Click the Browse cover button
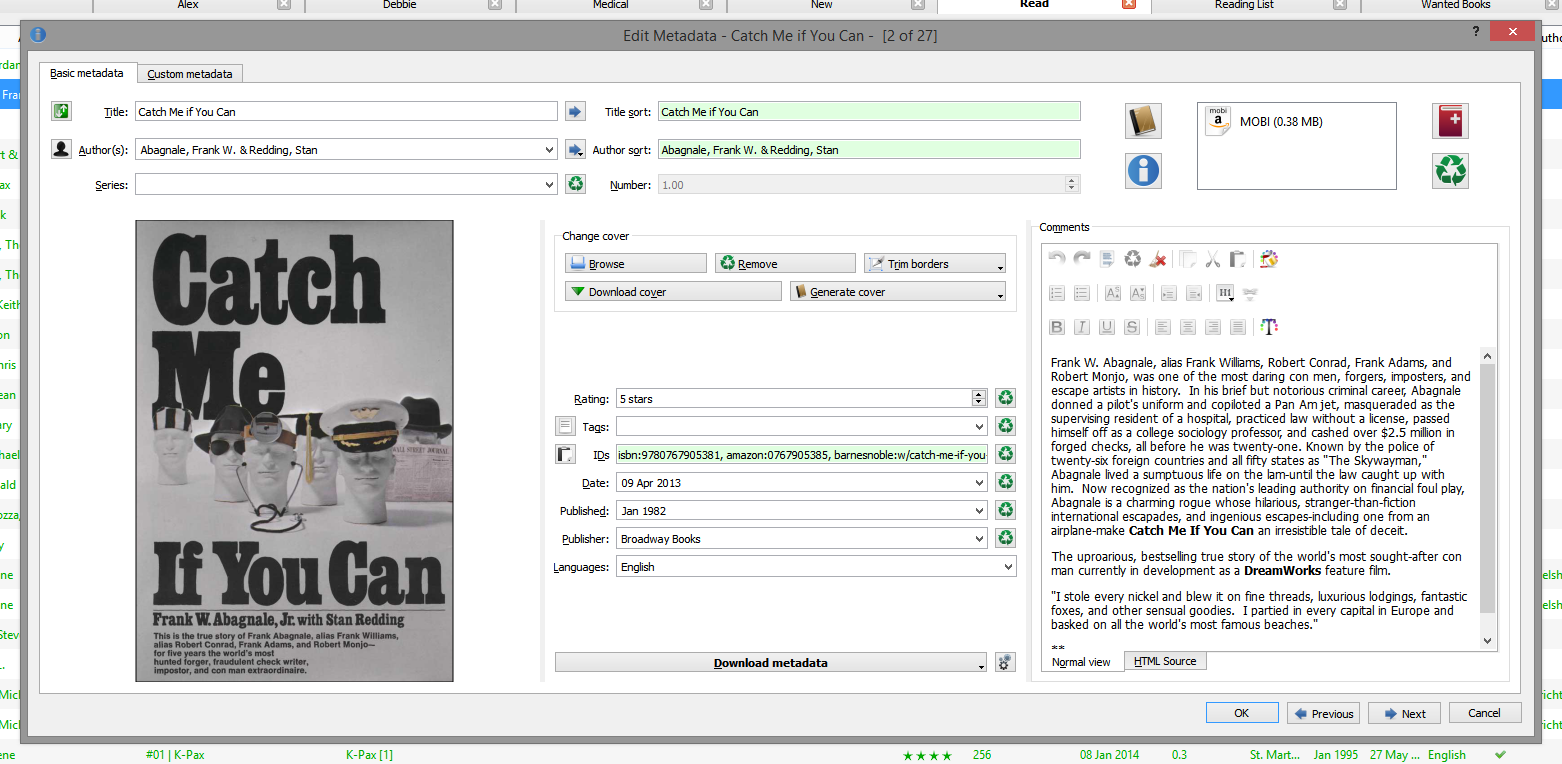Viewport: 1562px width, 764px height. (635, 263)
